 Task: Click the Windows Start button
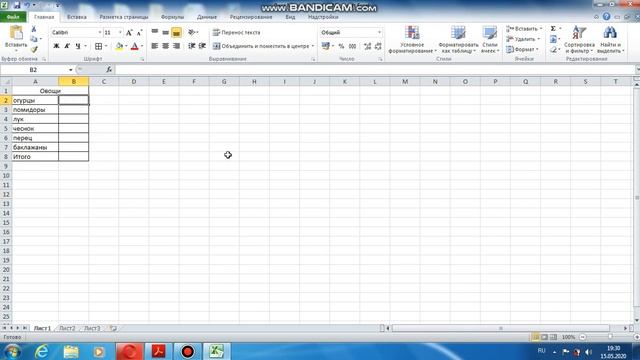[x=12, y=351]
